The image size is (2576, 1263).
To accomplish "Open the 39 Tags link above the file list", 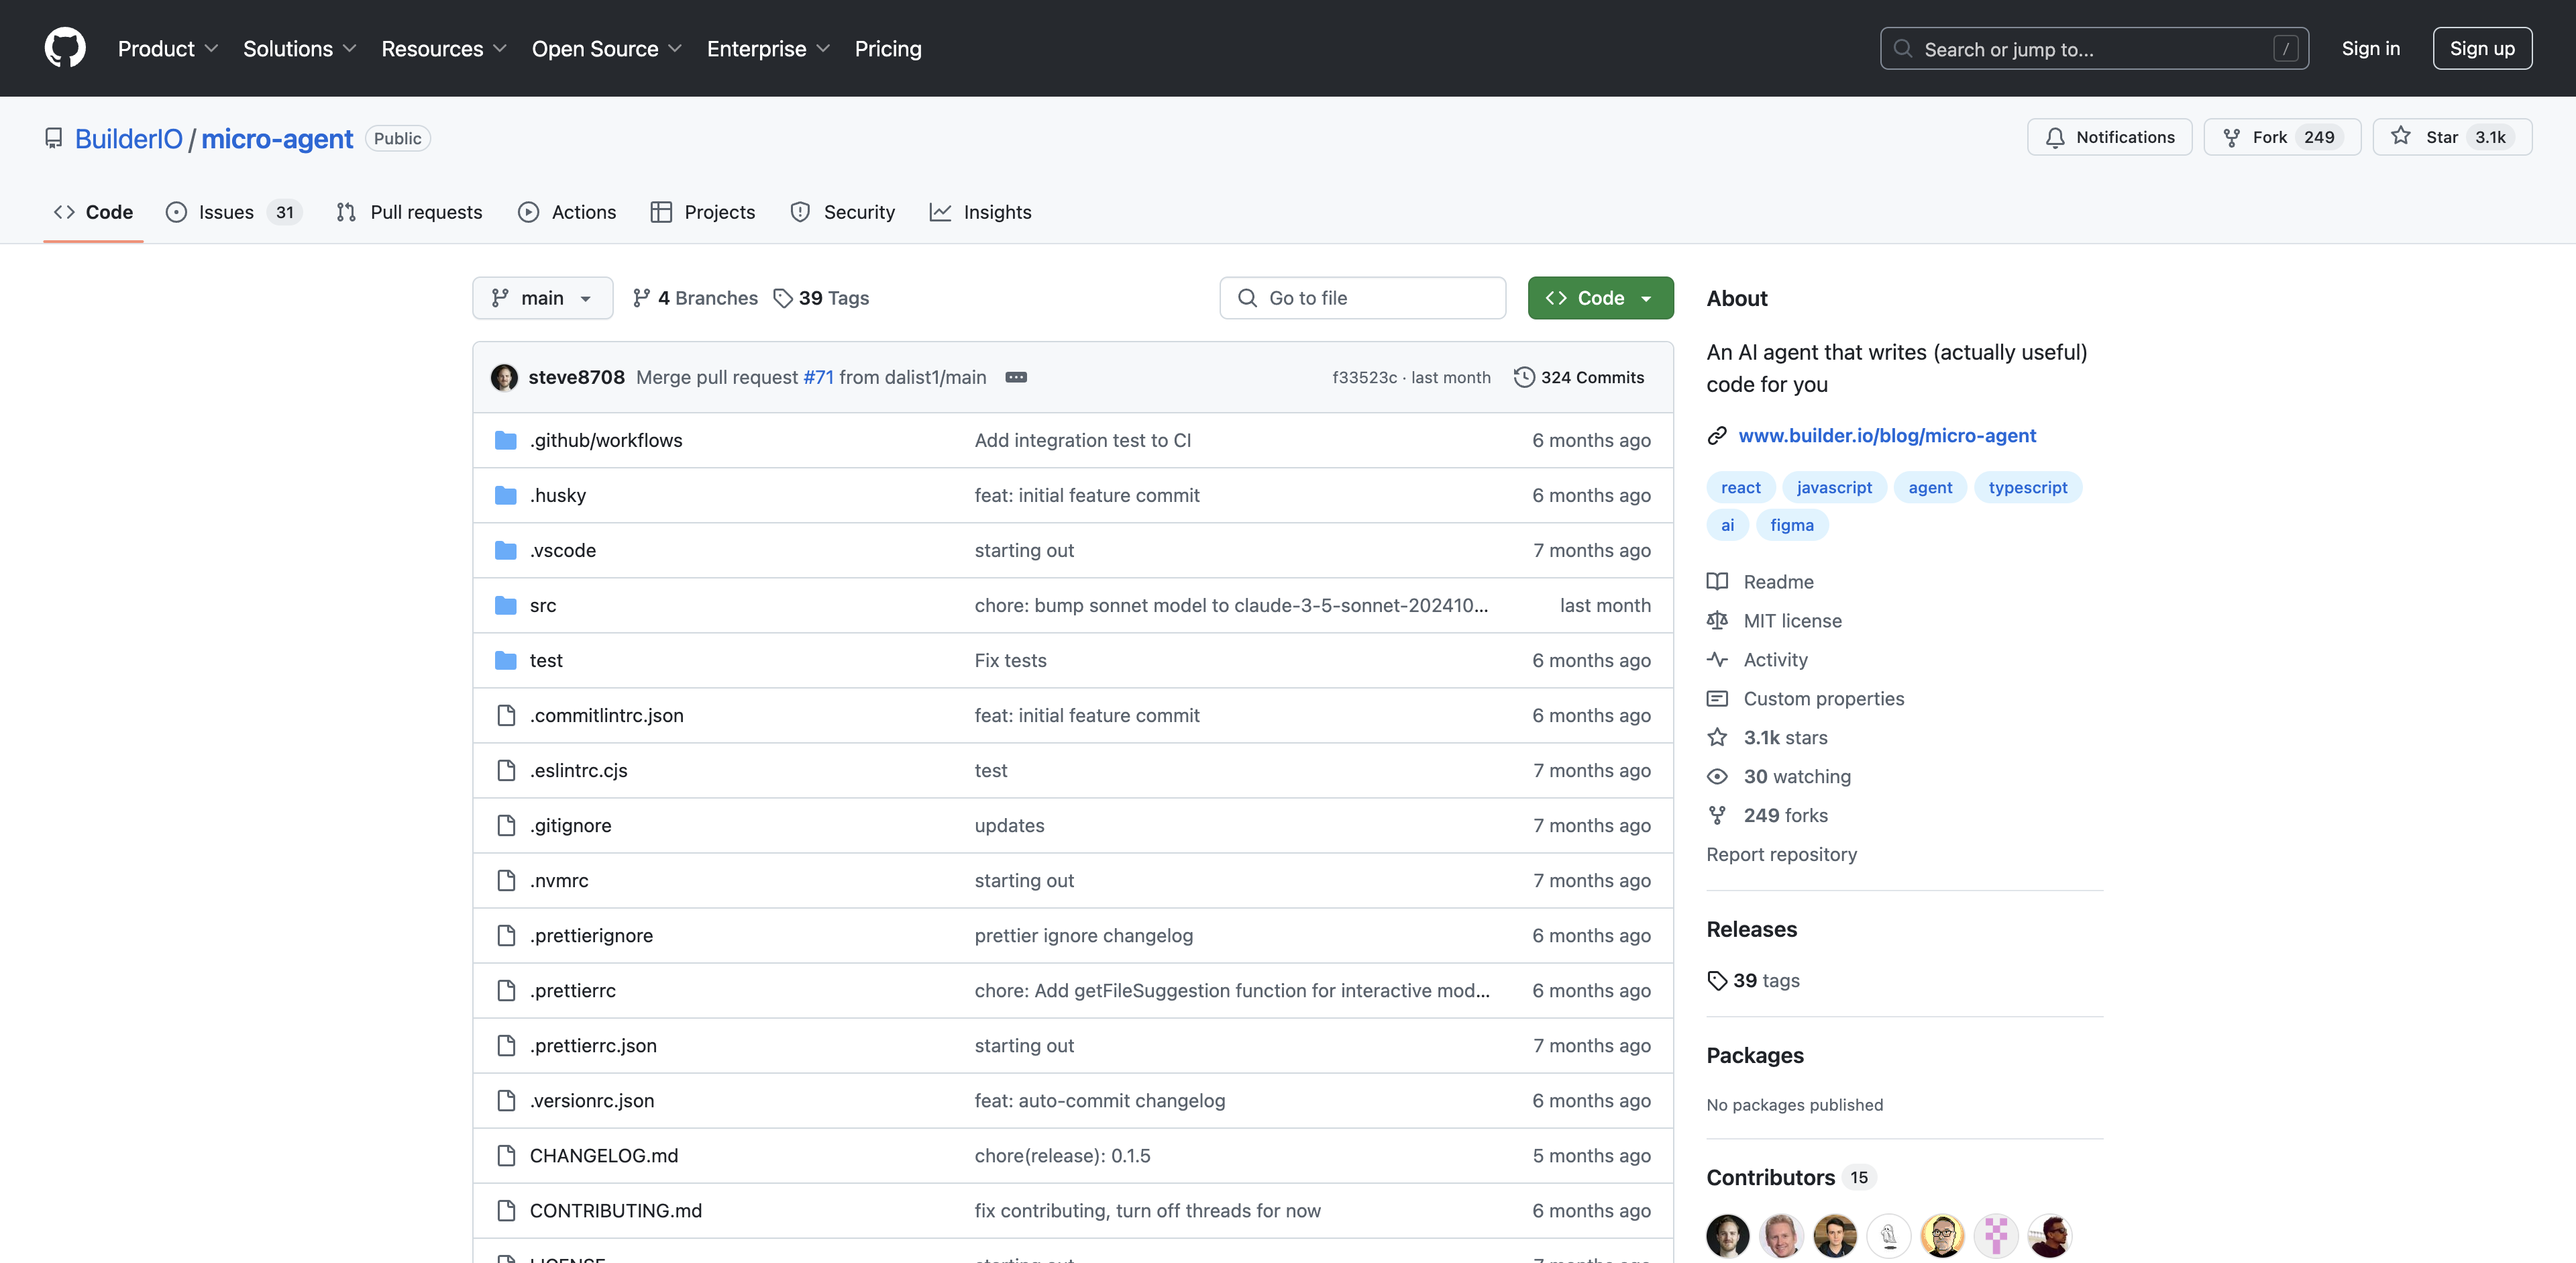I will click(x=821, y=298).
